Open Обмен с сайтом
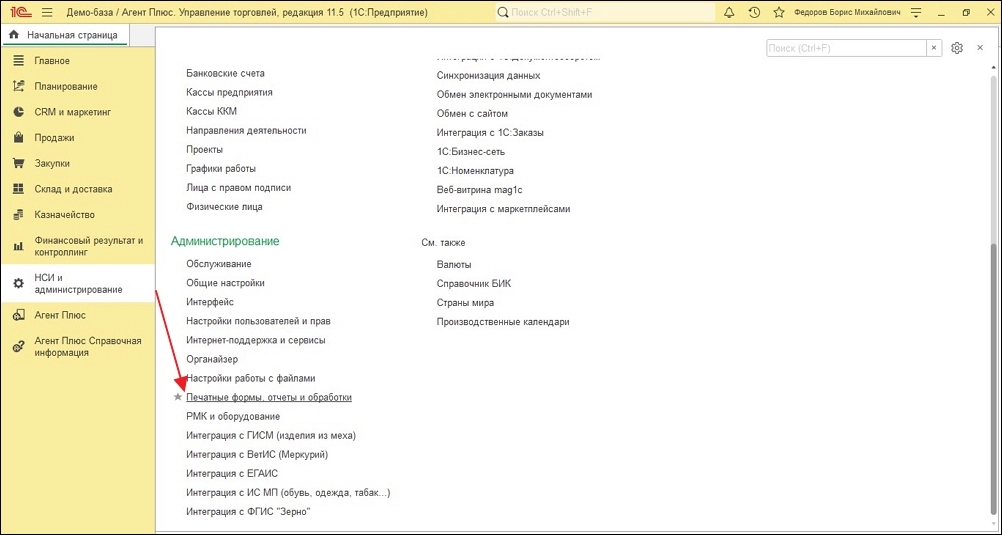 [472, 114]
